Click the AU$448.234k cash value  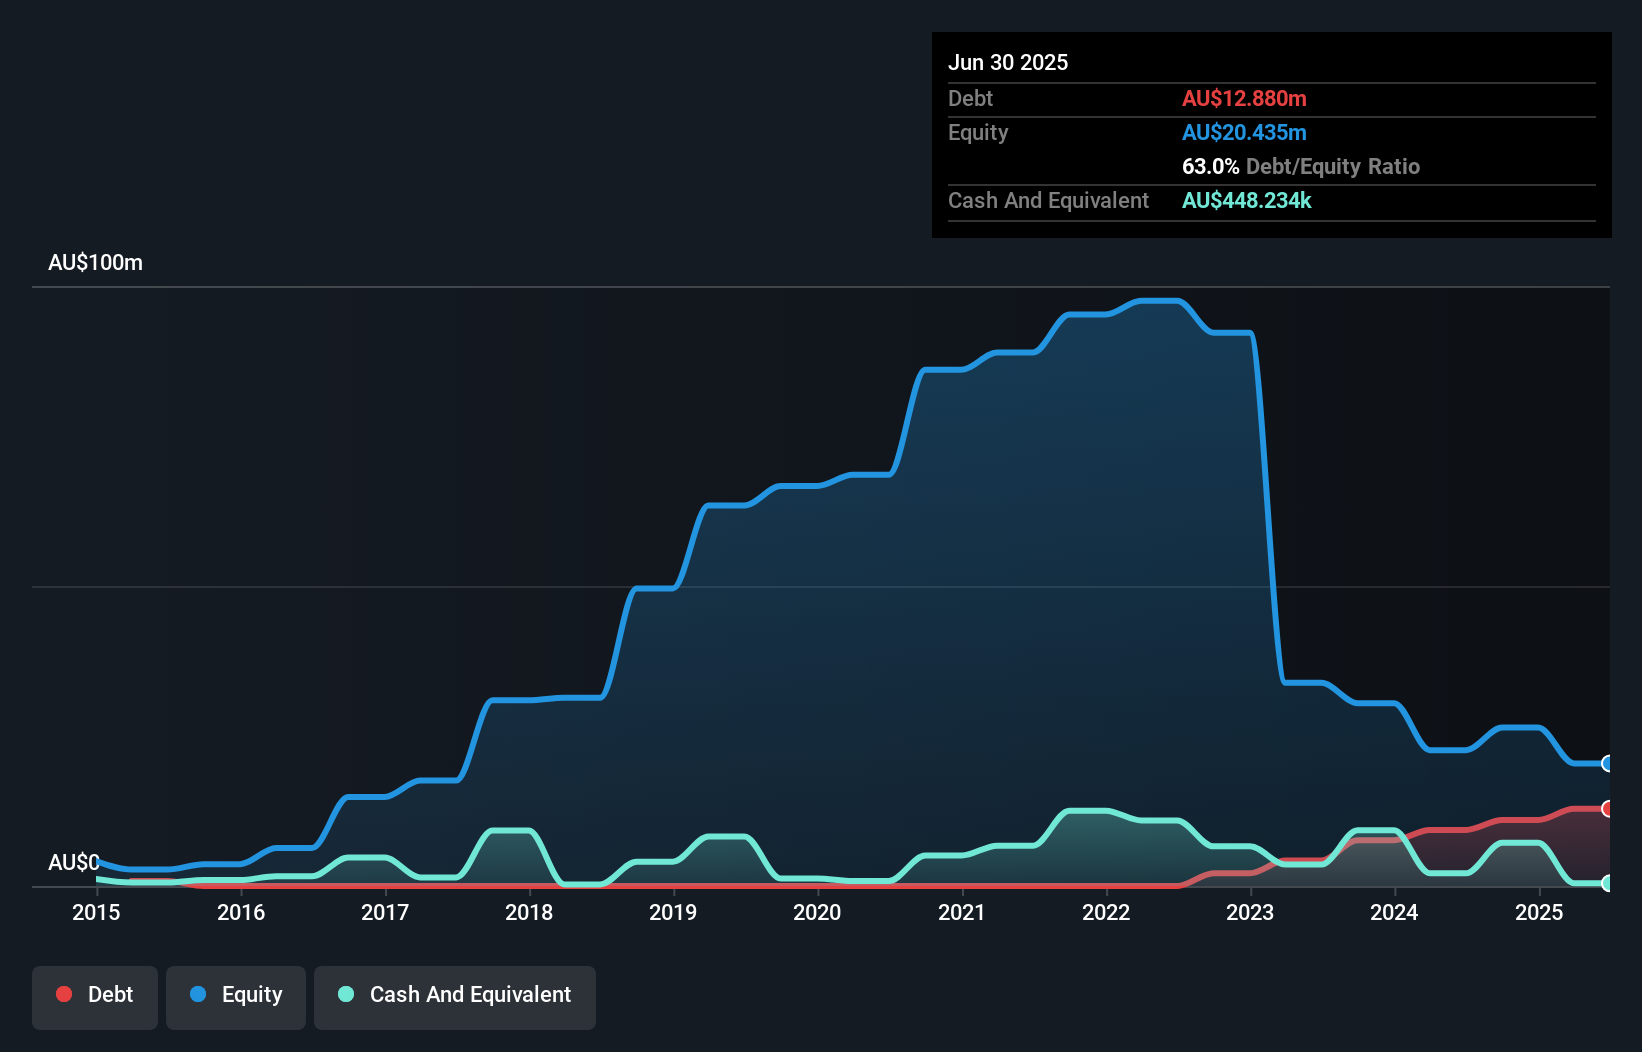(x=1246, y=200)
